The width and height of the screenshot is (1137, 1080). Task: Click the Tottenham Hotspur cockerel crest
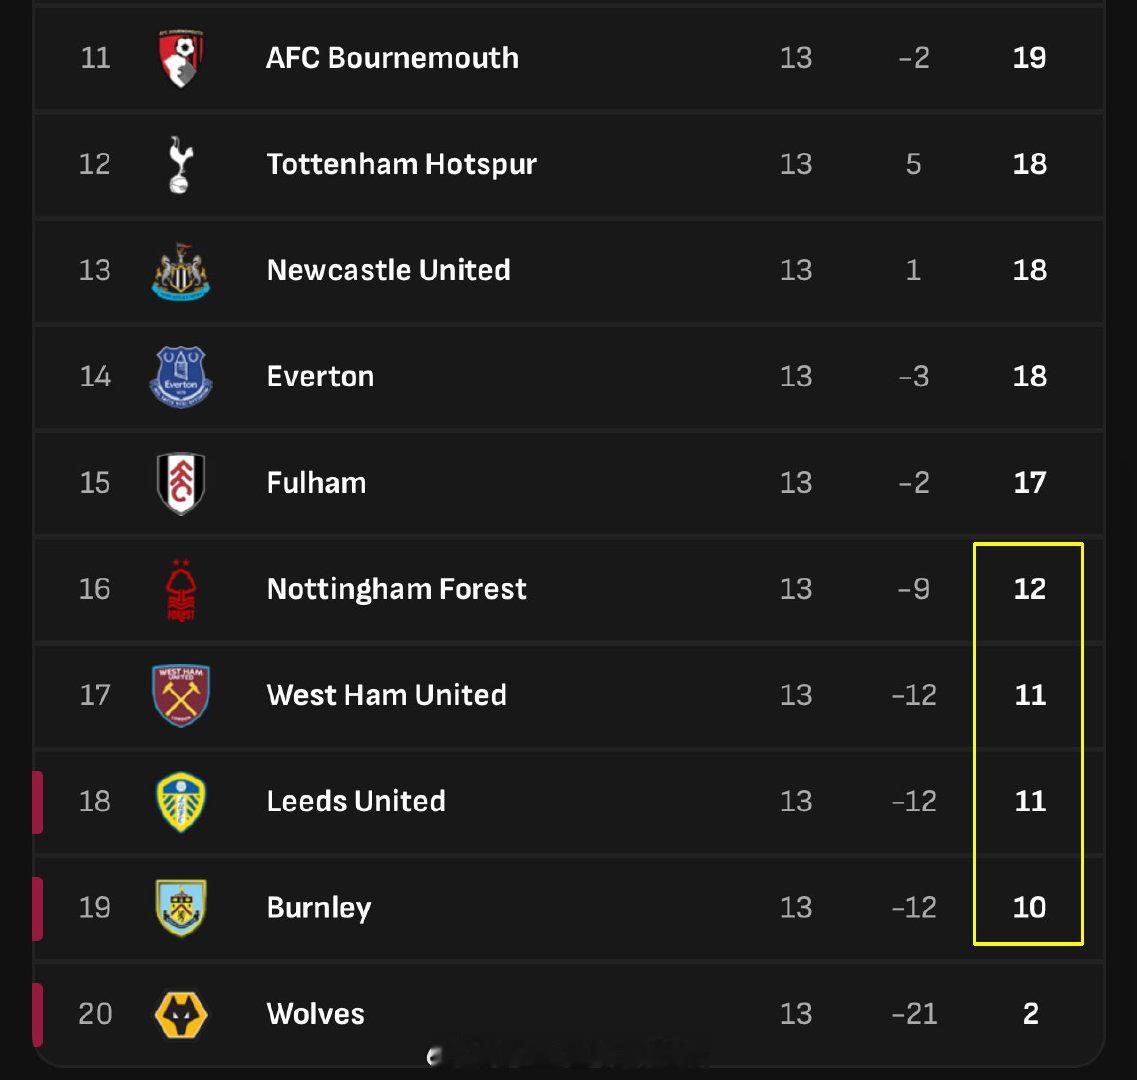181,164
